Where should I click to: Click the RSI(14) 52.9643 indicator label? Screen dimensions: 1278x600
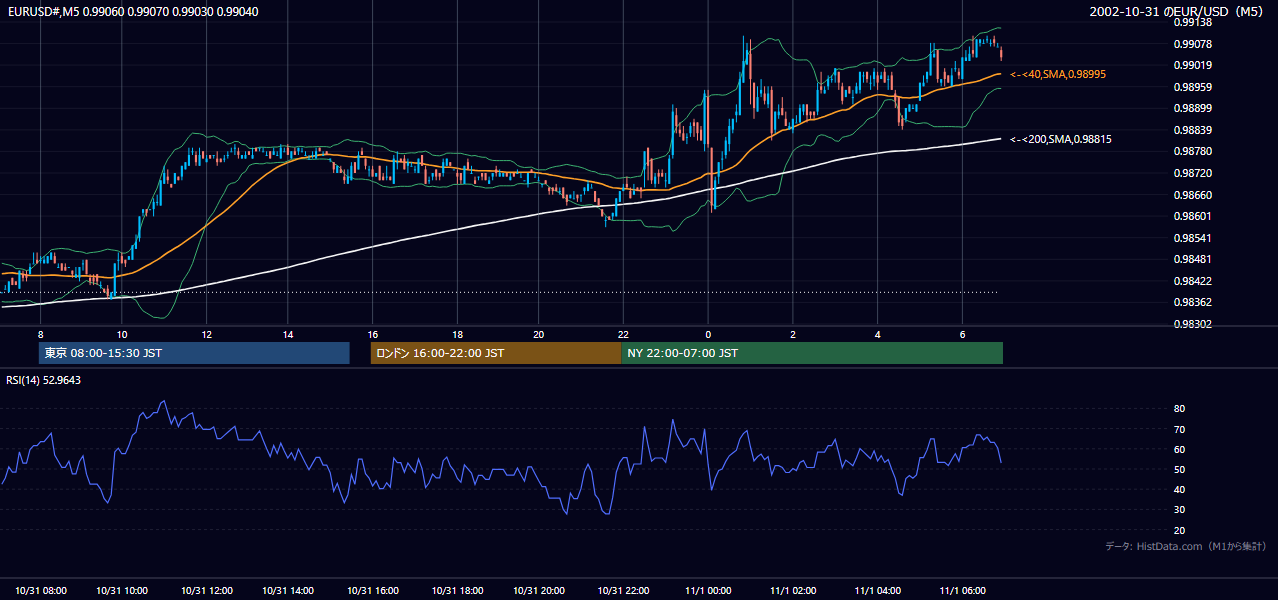click(x=44, y=380)
